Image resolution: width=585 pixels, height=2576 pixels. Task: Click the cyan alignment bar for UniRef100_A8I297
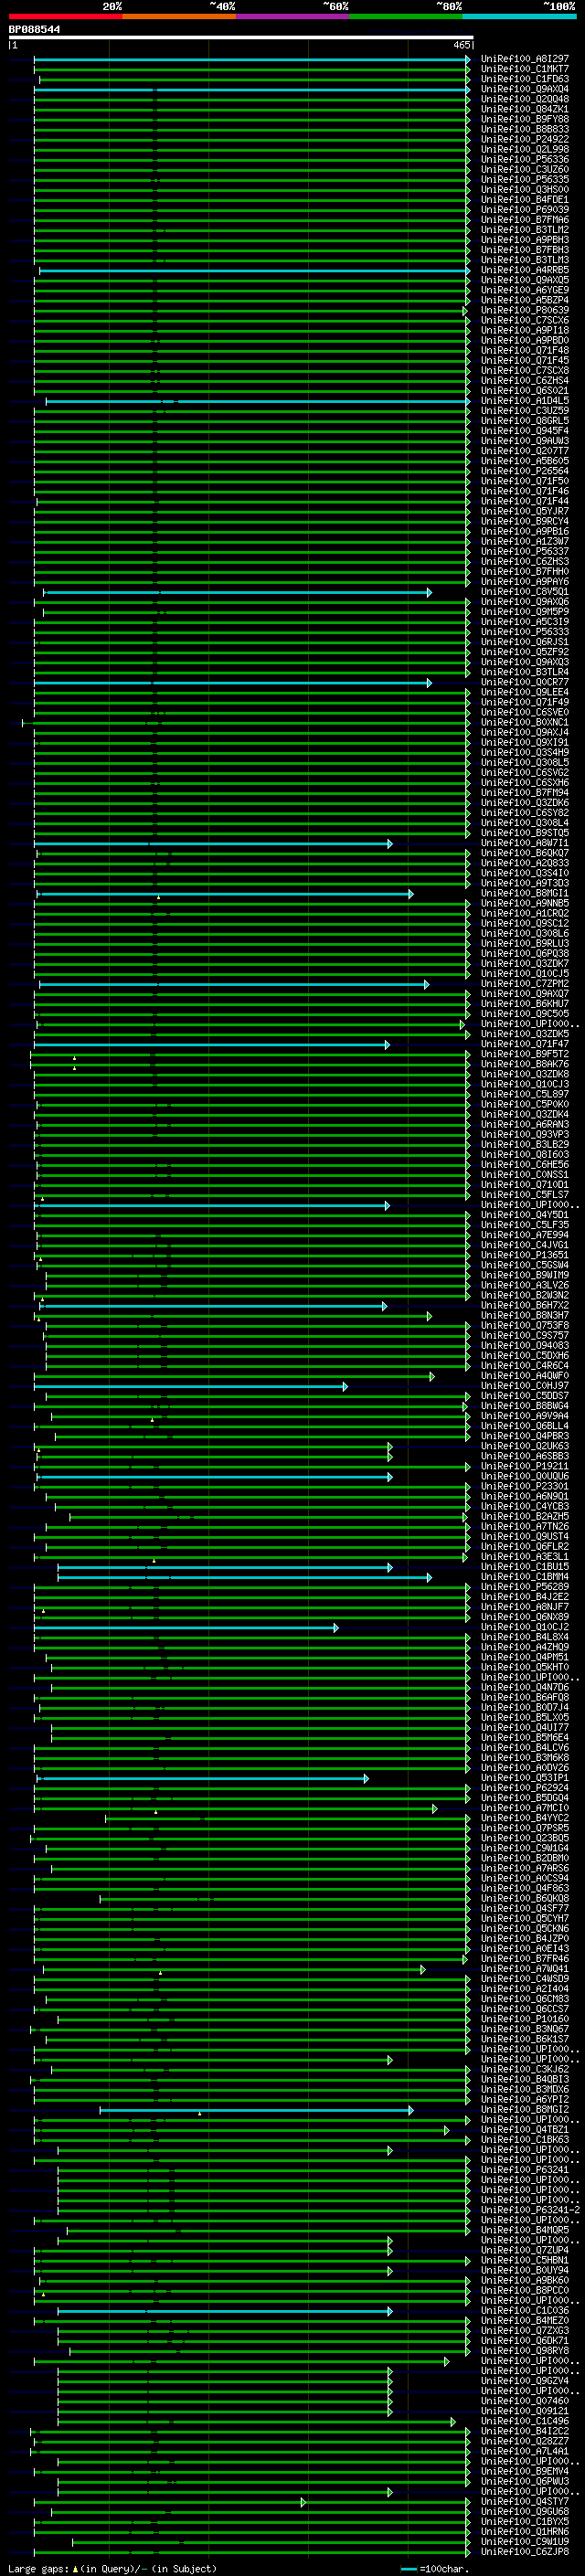[x=252, y=59]
